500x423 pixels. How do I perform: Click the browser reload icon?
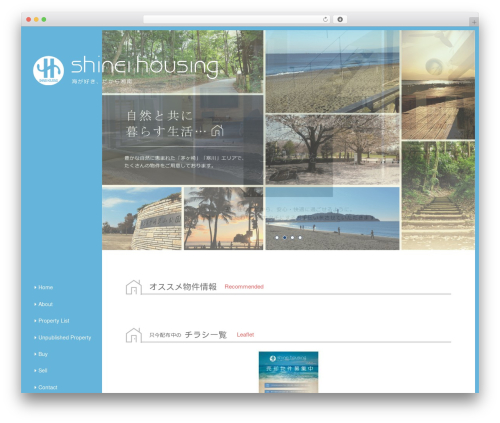pos(325,19)
